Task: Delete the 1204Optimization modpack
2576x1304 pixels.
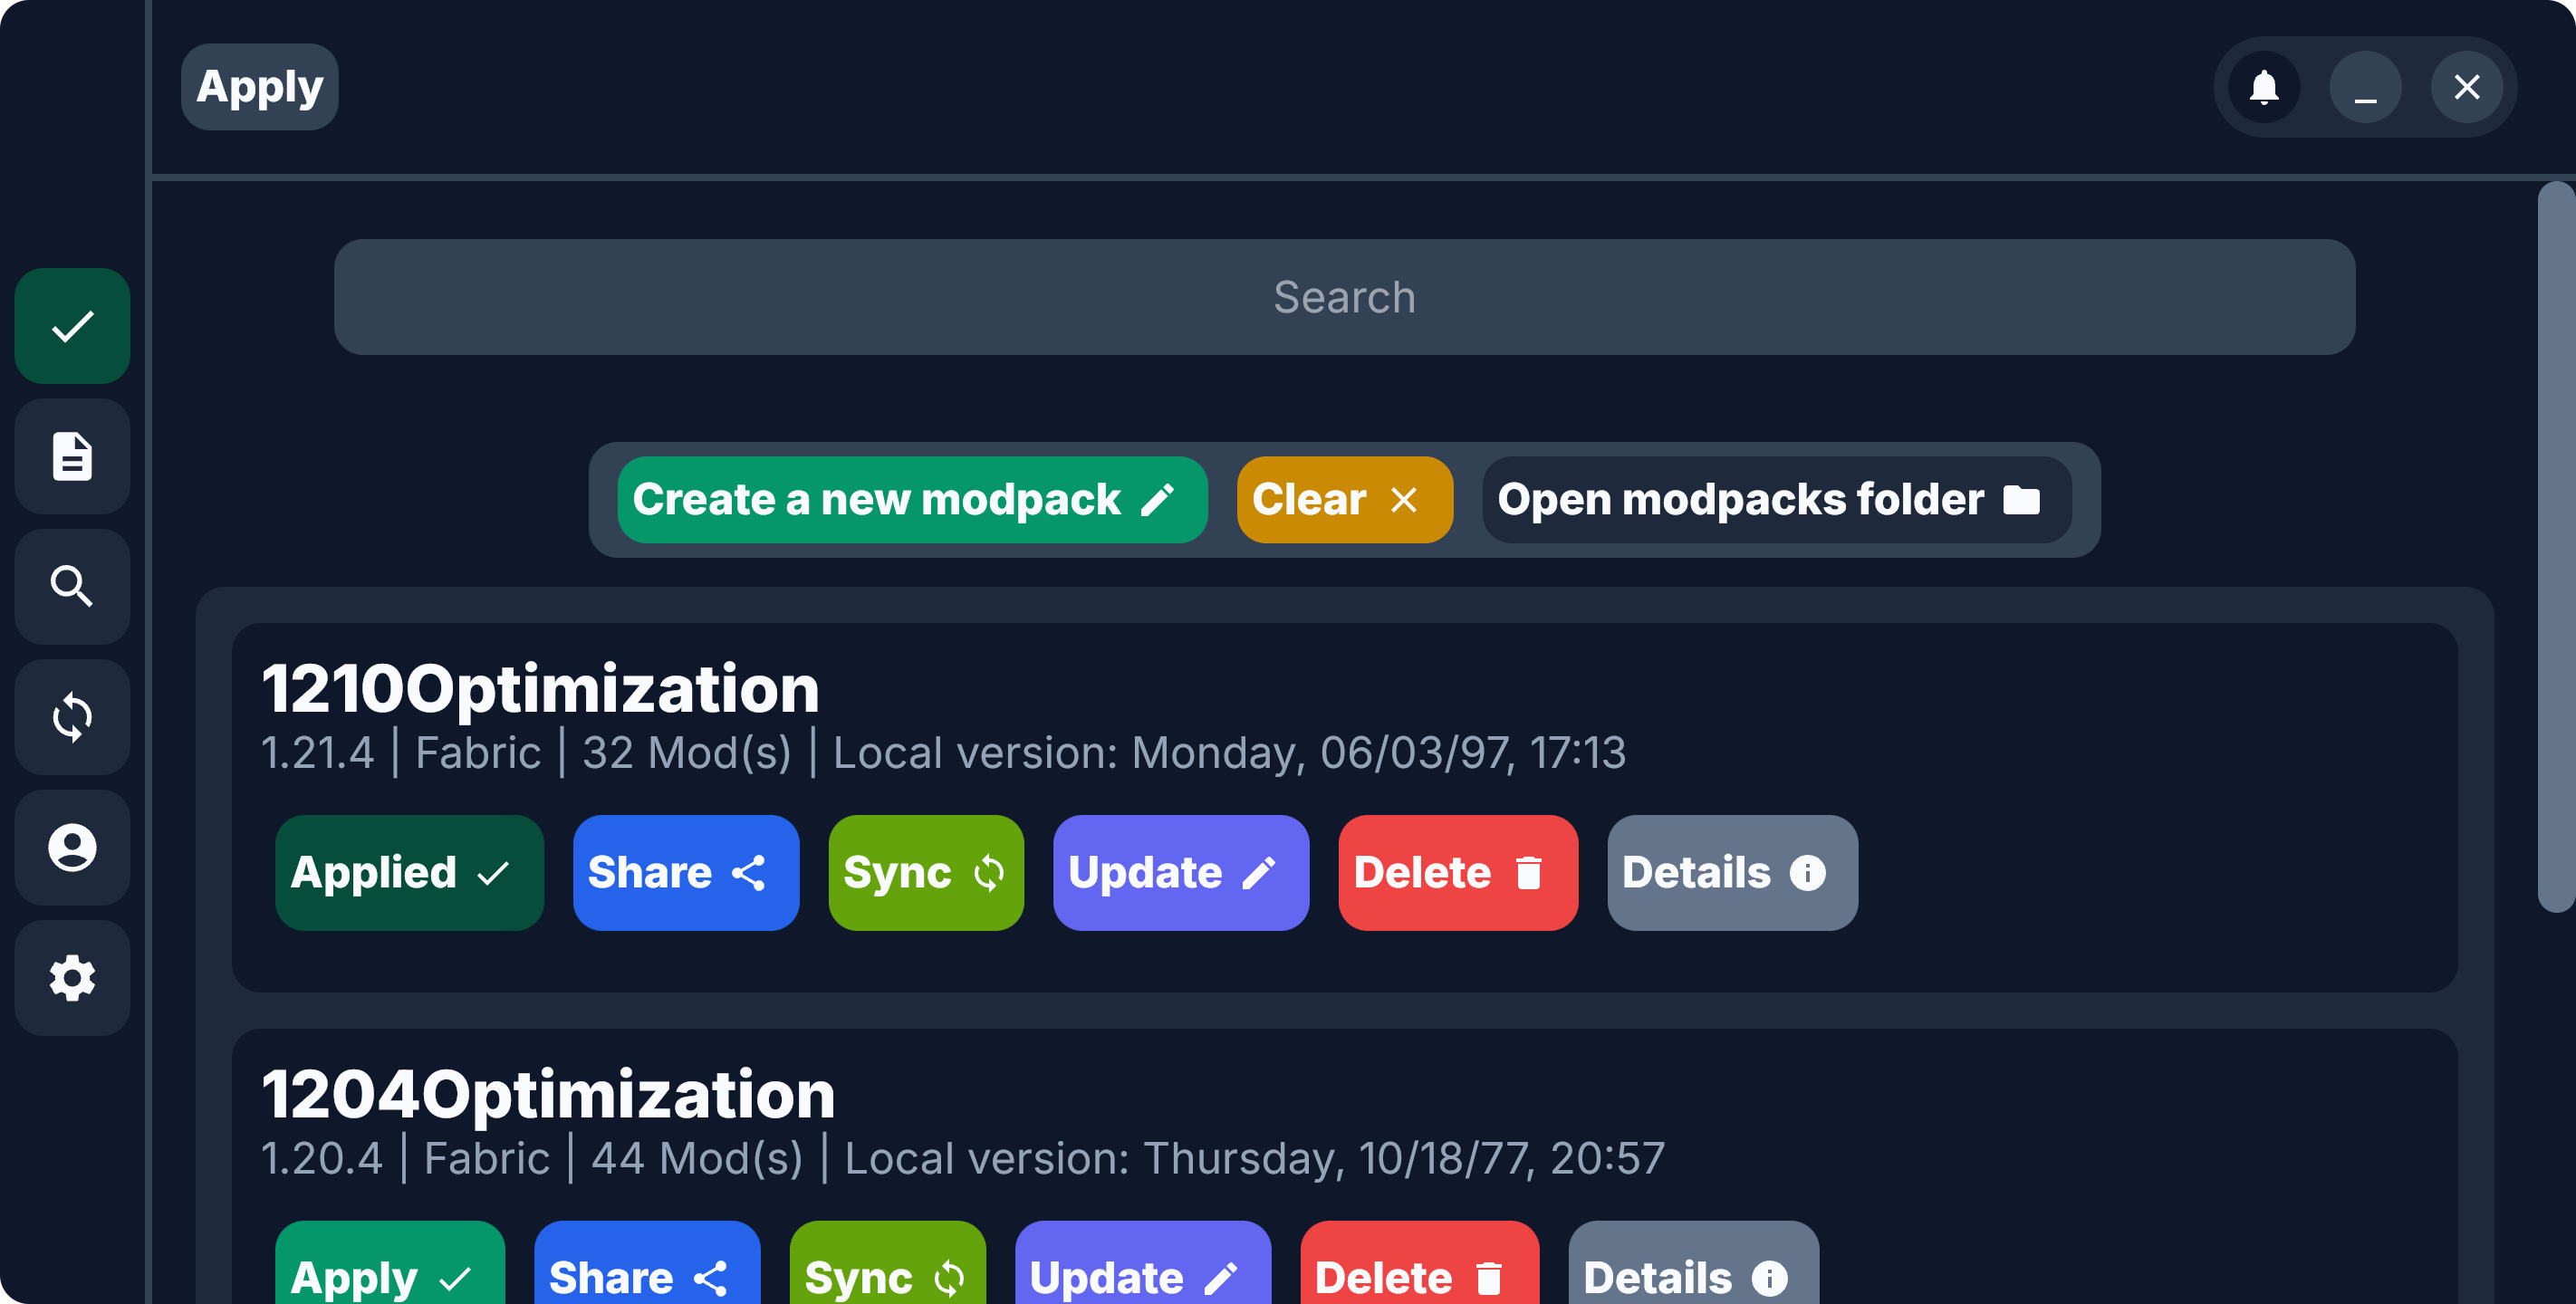Action: pos(1419,1275)
